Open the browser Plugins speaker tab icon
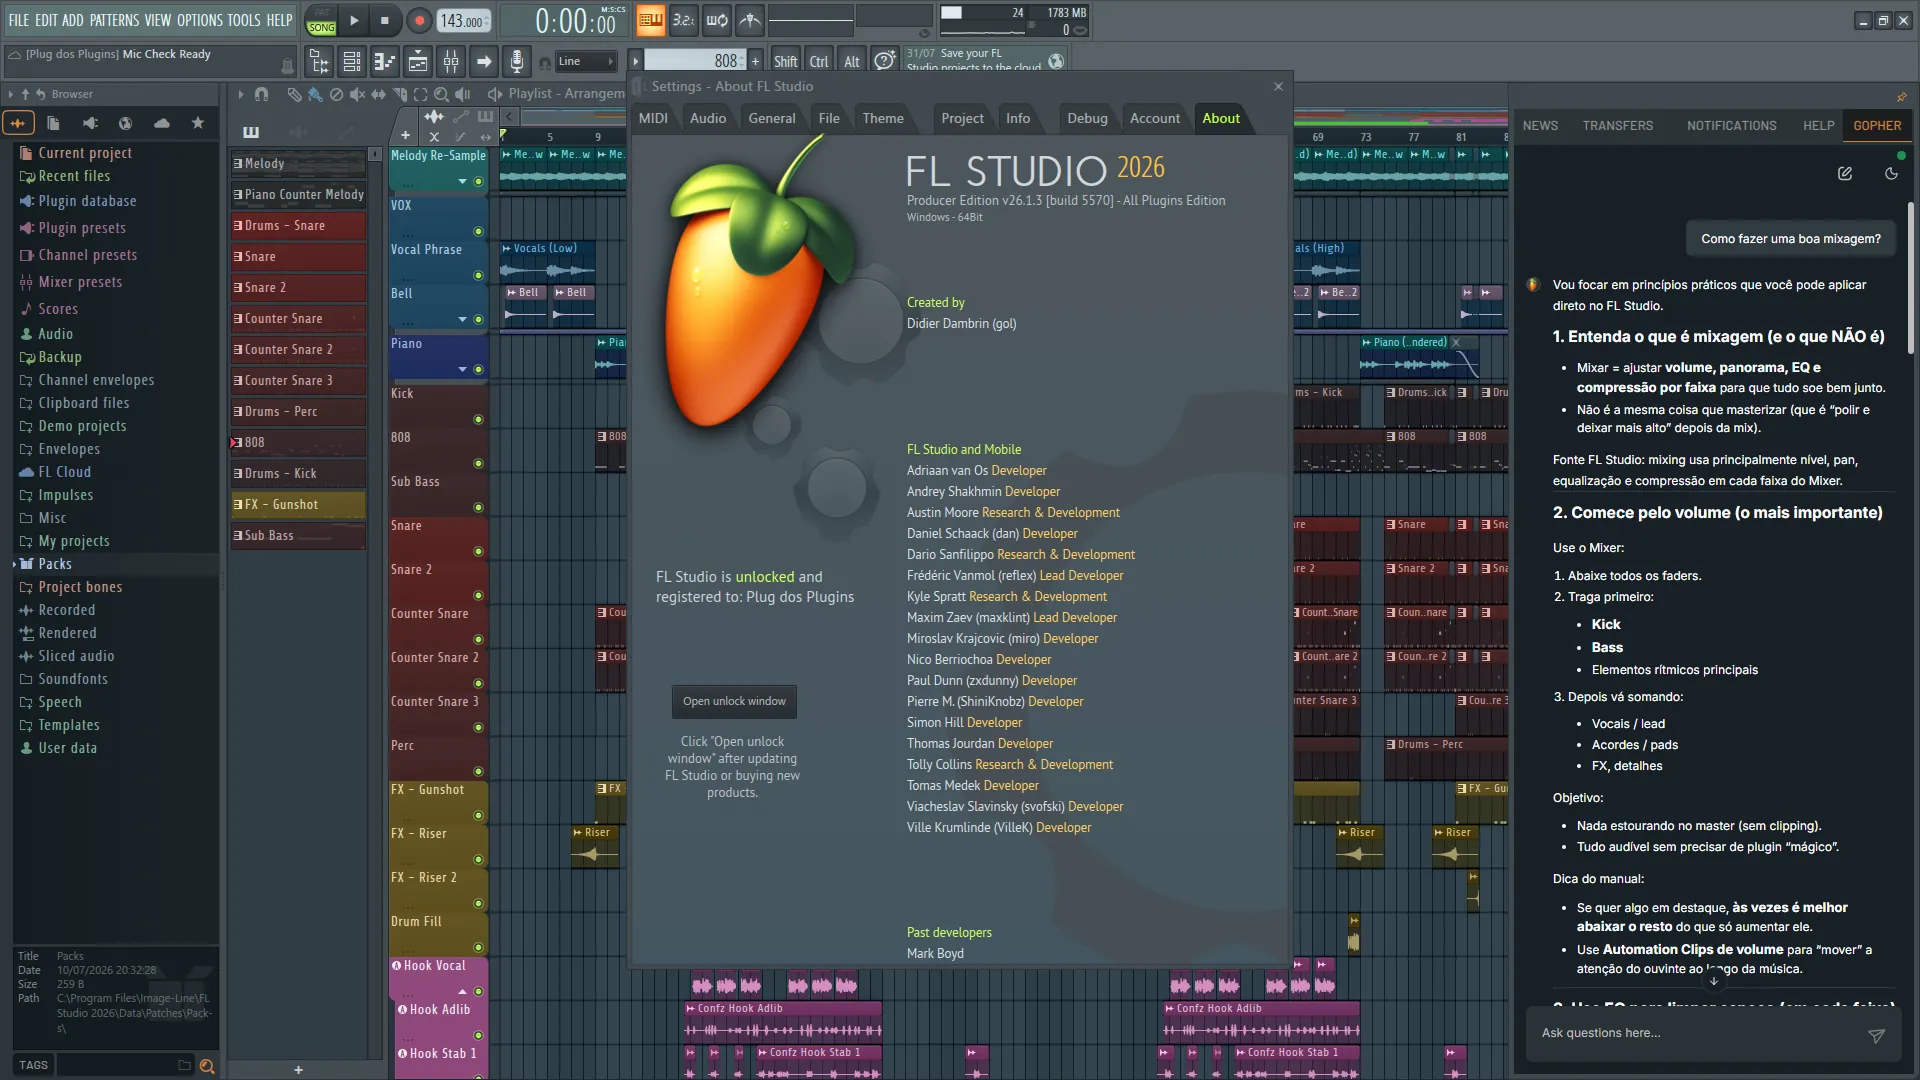 (90, 123)
